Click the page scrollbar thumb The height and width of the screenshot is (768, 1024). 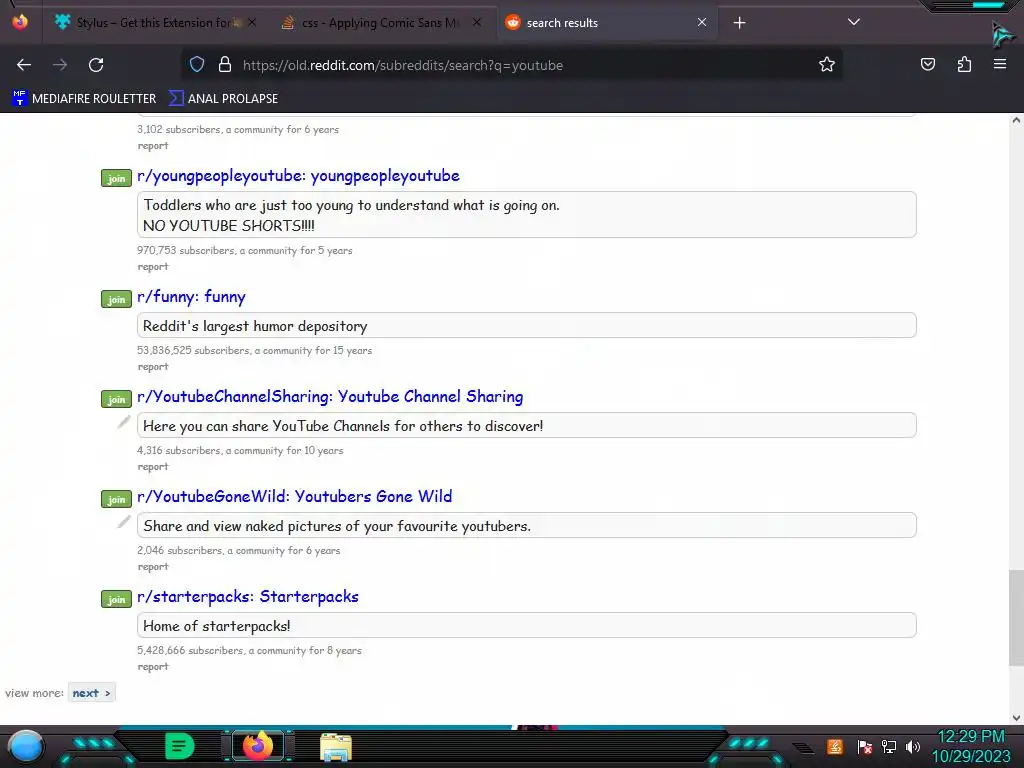[1016, 618]
